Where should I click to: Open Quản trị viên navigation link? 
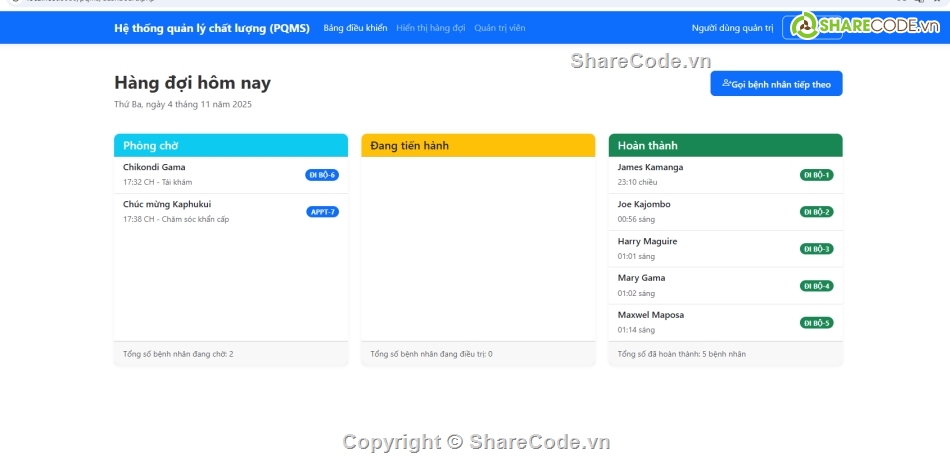click(x=499, y=28)
